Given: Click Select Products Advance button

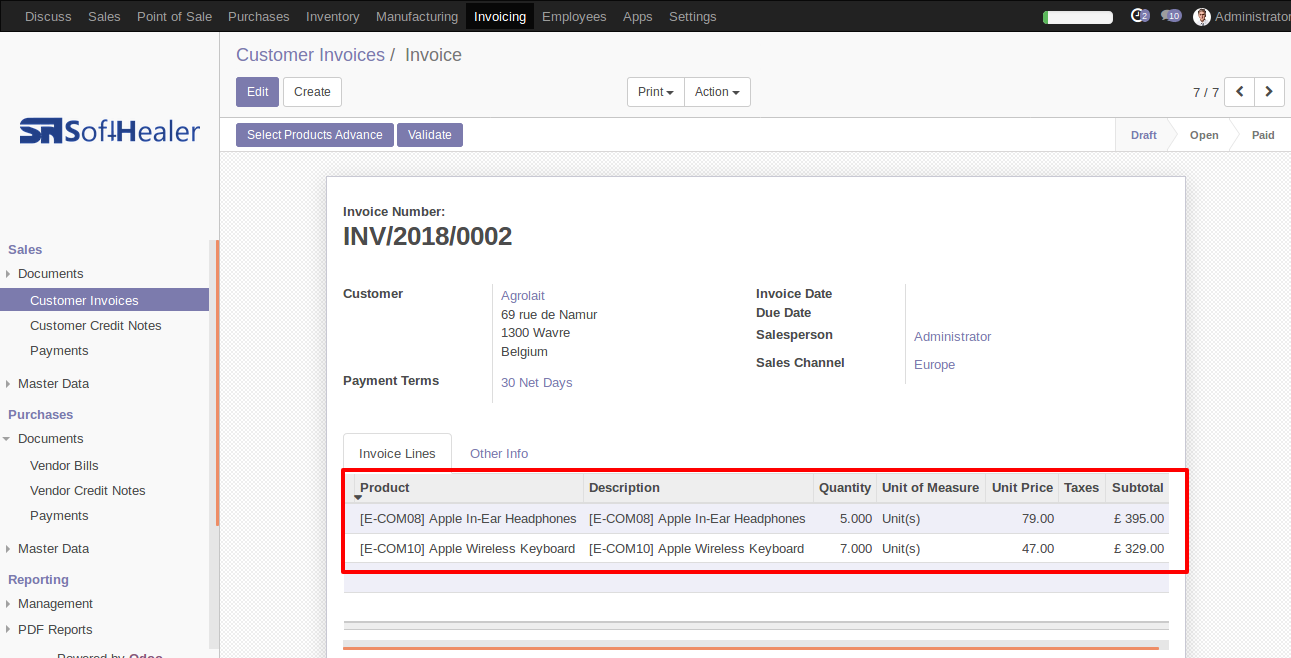Looking at the screenshot, I should pos(315,135).
